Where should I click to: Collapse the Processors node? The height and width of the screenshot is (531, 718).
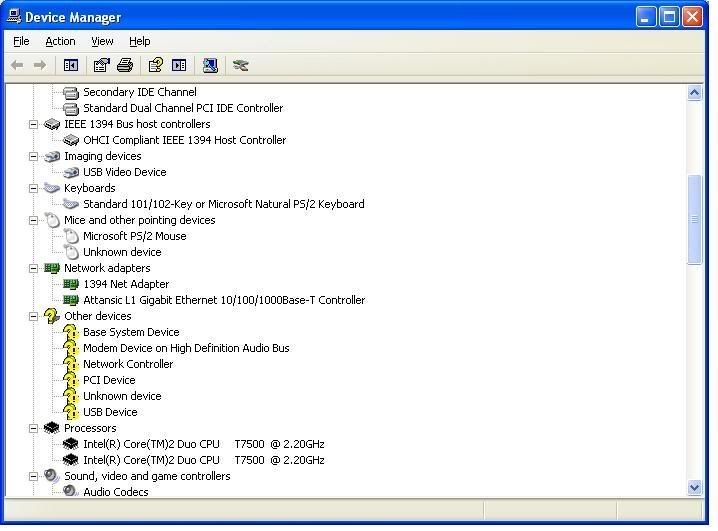(33, 428)
